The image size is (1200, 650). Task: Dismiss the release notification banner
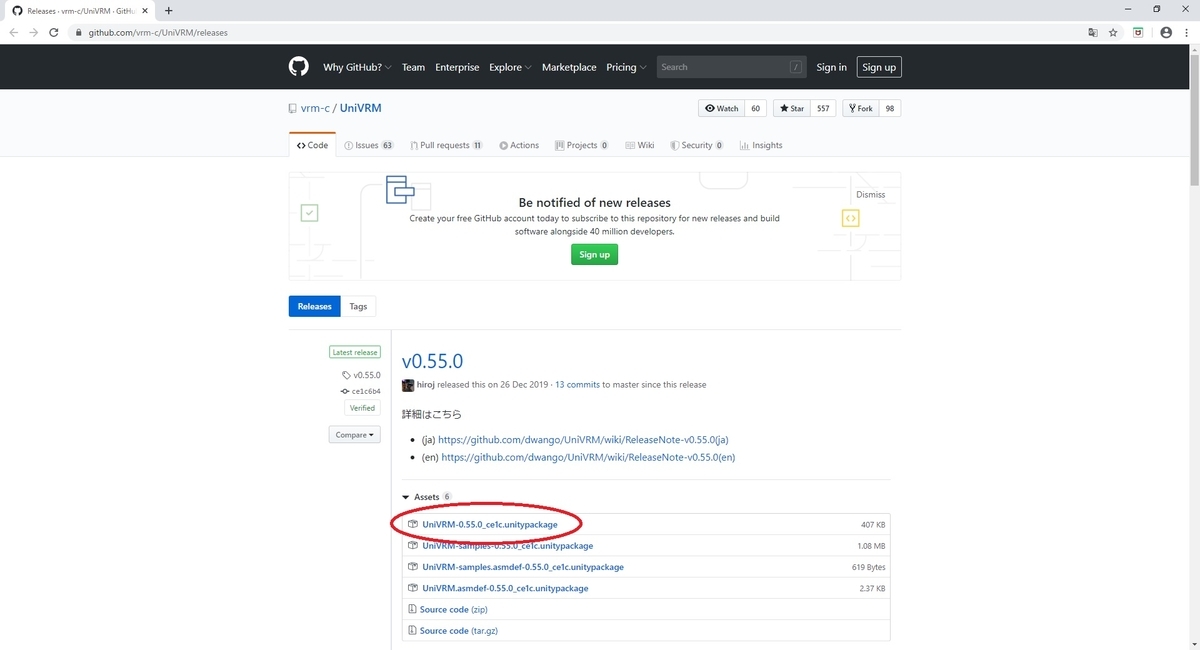point(870,195)
